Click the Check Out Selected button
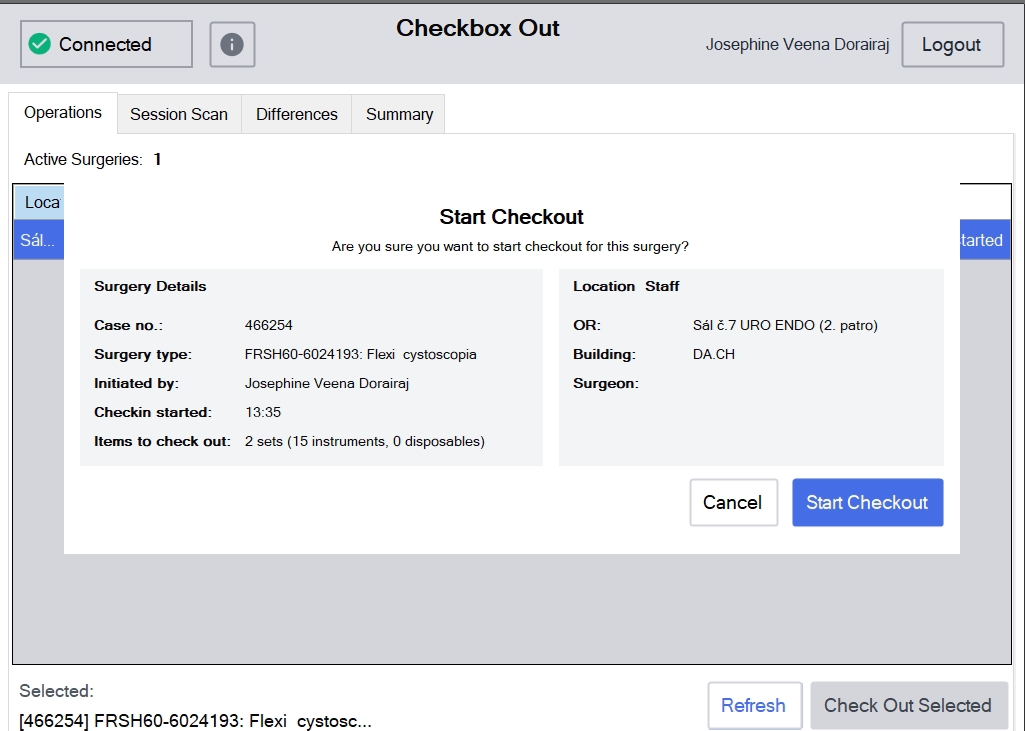The width and height of the screenshot is (1025, 731). (x=909, y=706)
